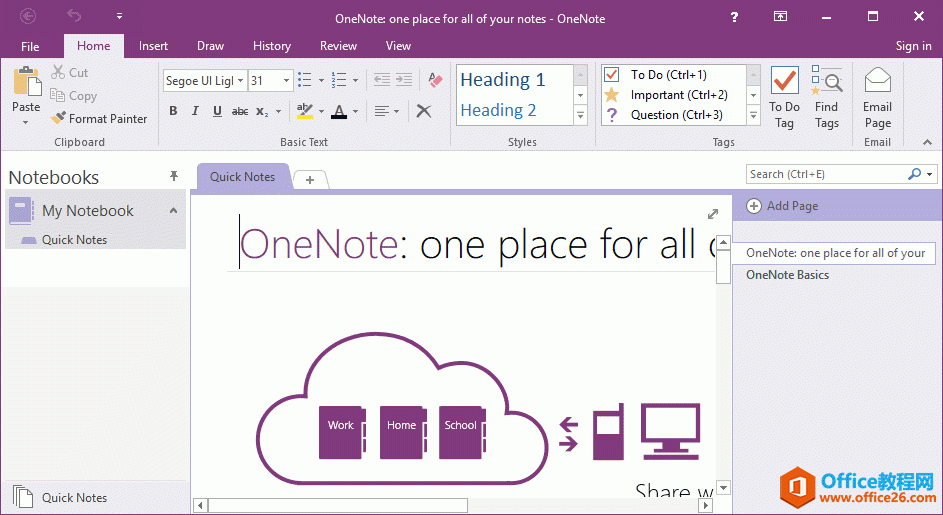
Task: Toggle strikethrough formatting
Action: click(240, 111)
